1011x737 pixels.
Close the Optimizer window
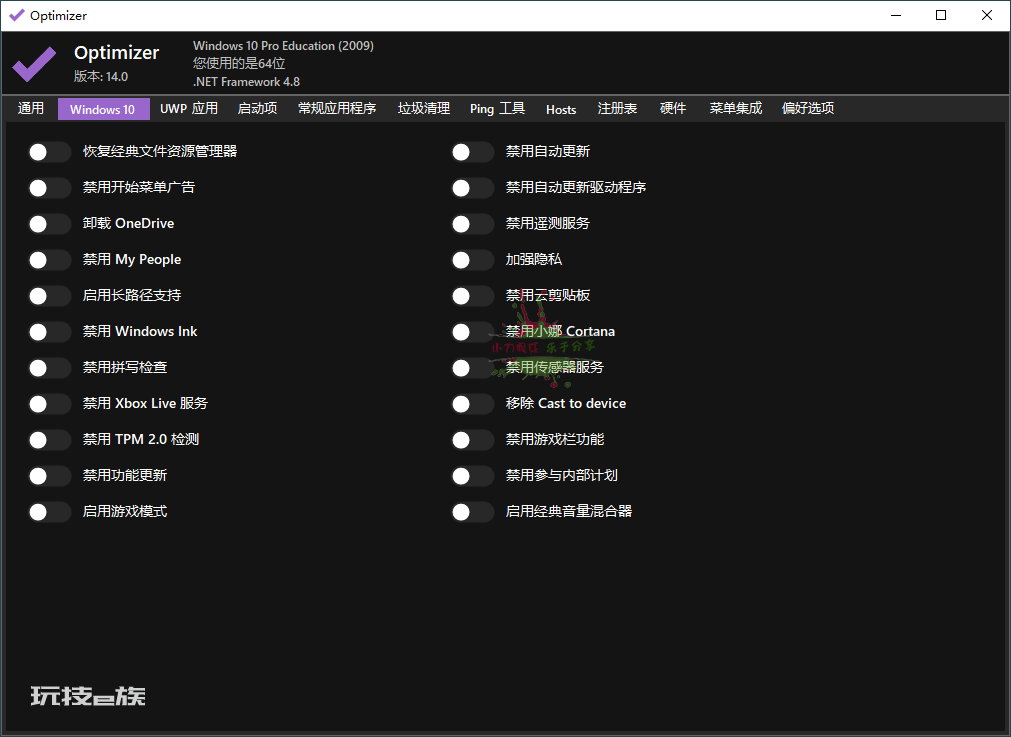[986, 15]
